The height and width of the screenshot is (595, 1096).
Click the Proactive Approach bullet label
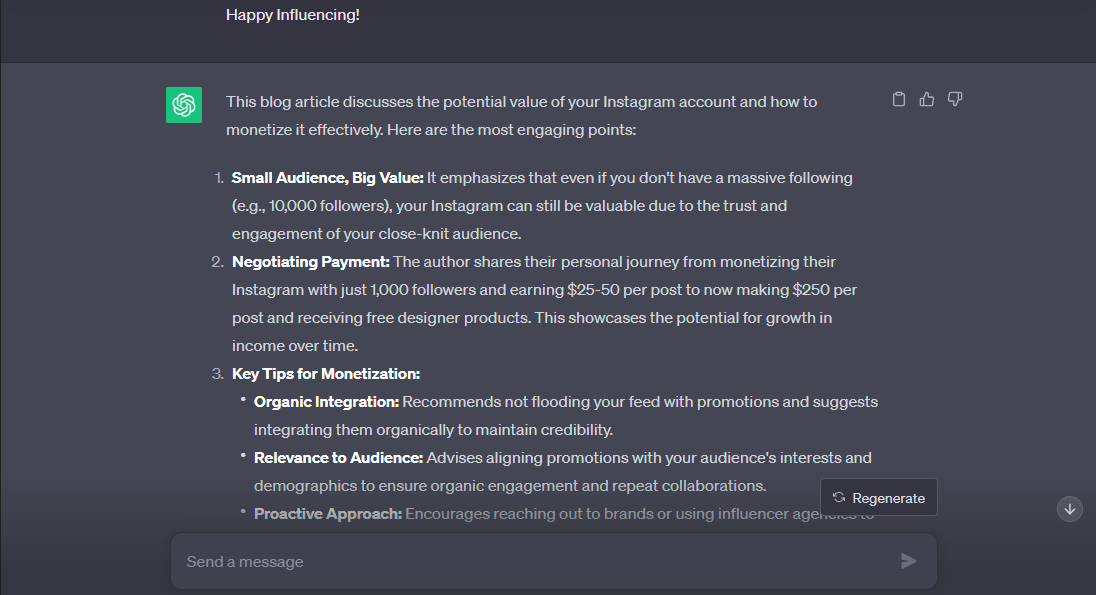(x=328, y=514)
